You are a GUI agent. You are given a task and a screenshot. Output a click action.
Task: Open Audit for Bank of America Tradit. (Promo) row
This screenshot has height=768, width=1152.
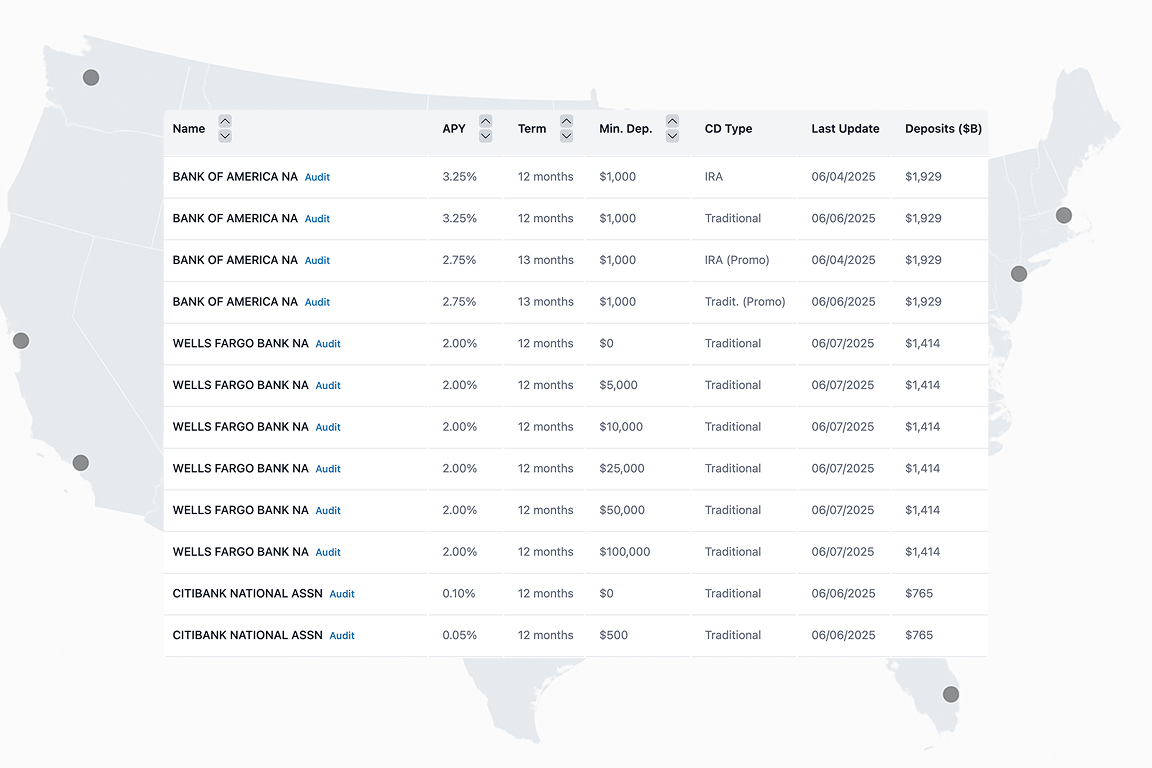(x=317, y=302)
